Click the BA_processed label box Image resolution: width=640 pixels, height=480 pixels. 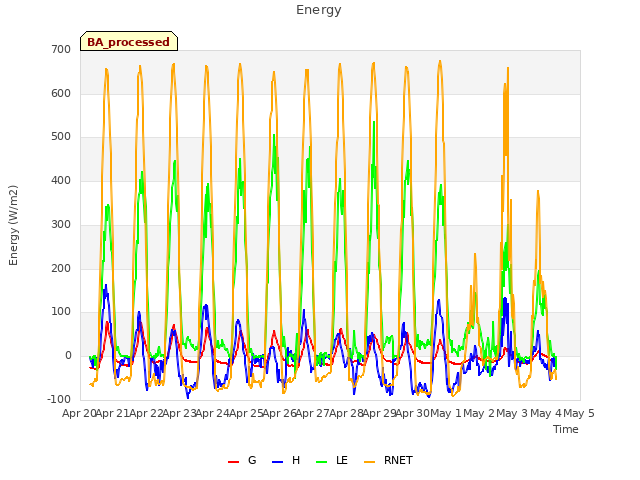(129, 41)
